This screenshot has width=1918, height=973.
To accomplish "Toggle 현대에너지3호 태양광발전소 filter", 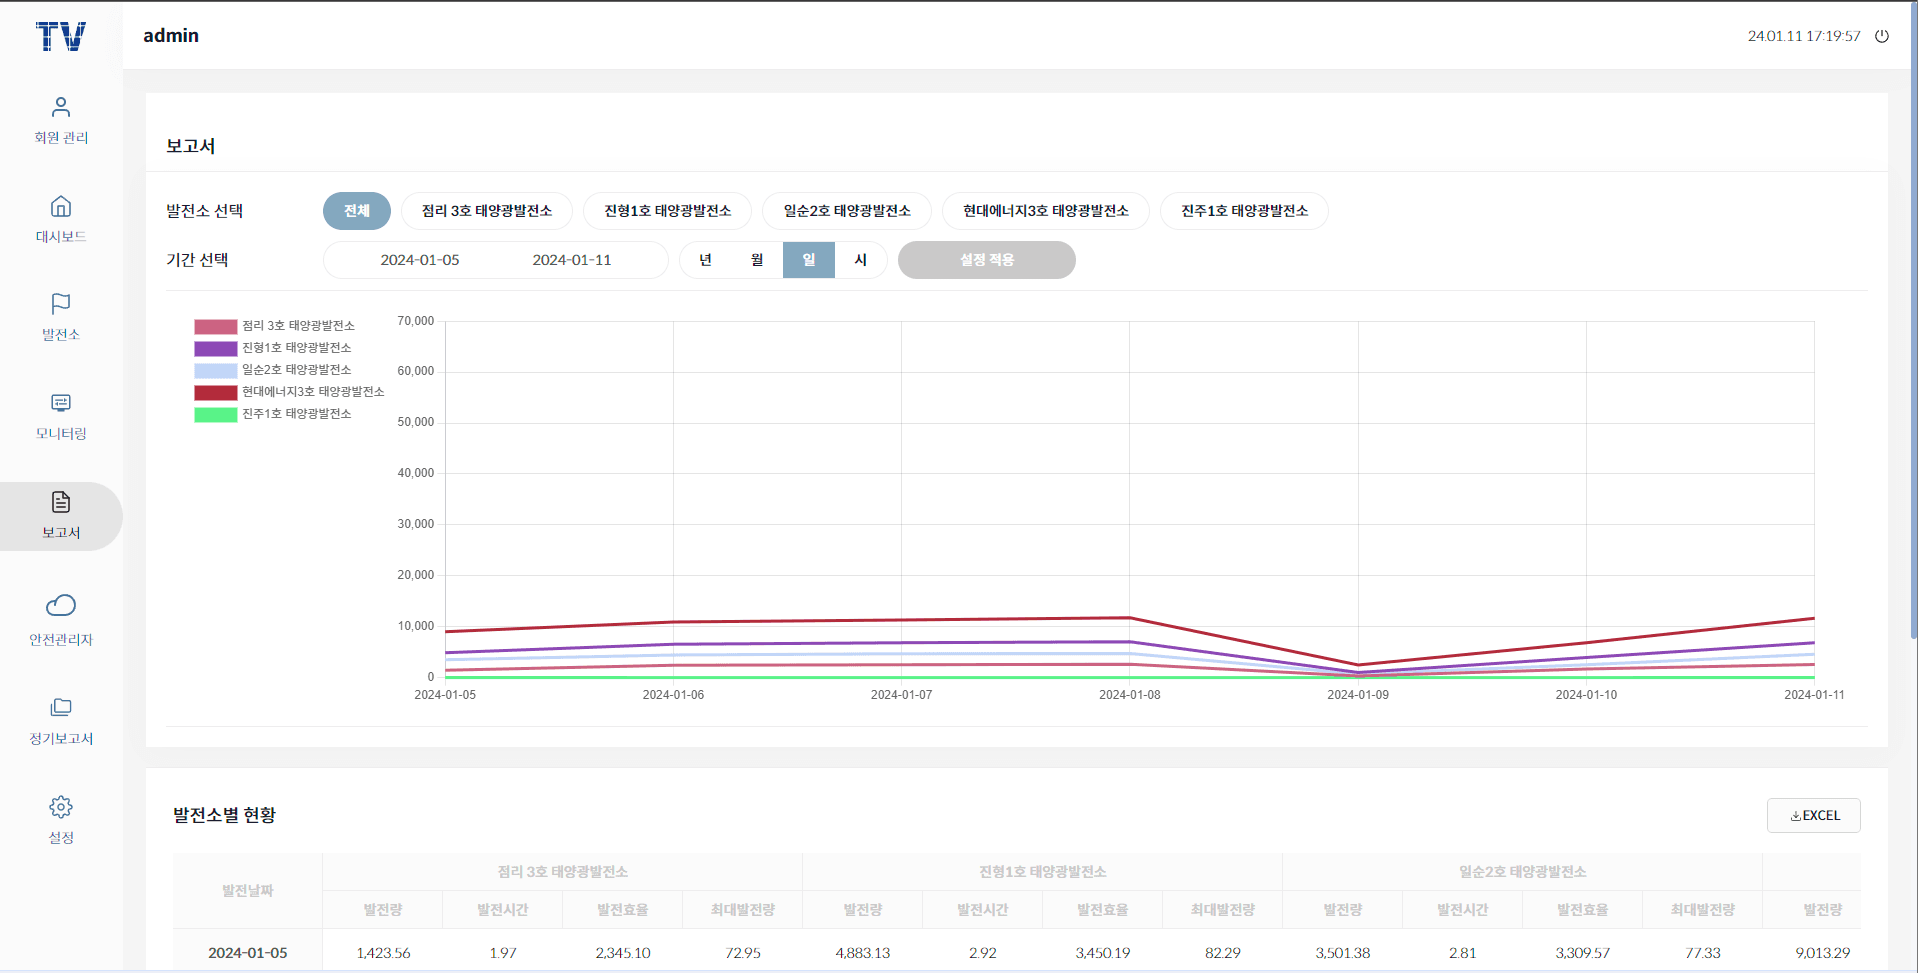I will click(x=1045, y=211).
